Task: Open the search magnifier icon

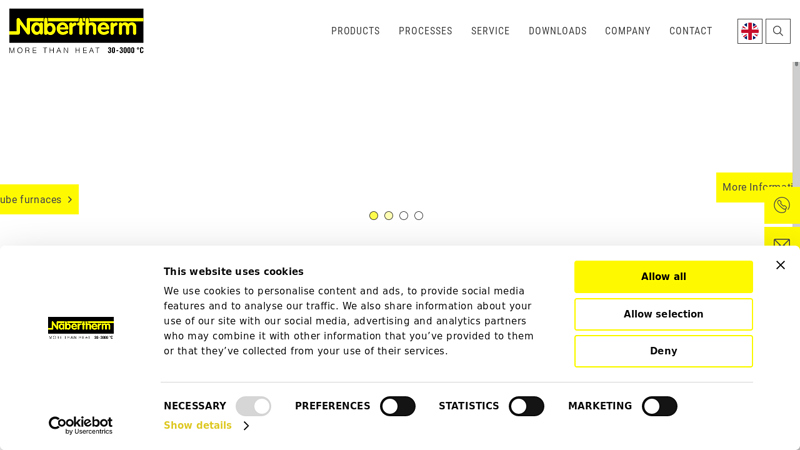Action: 778,31
